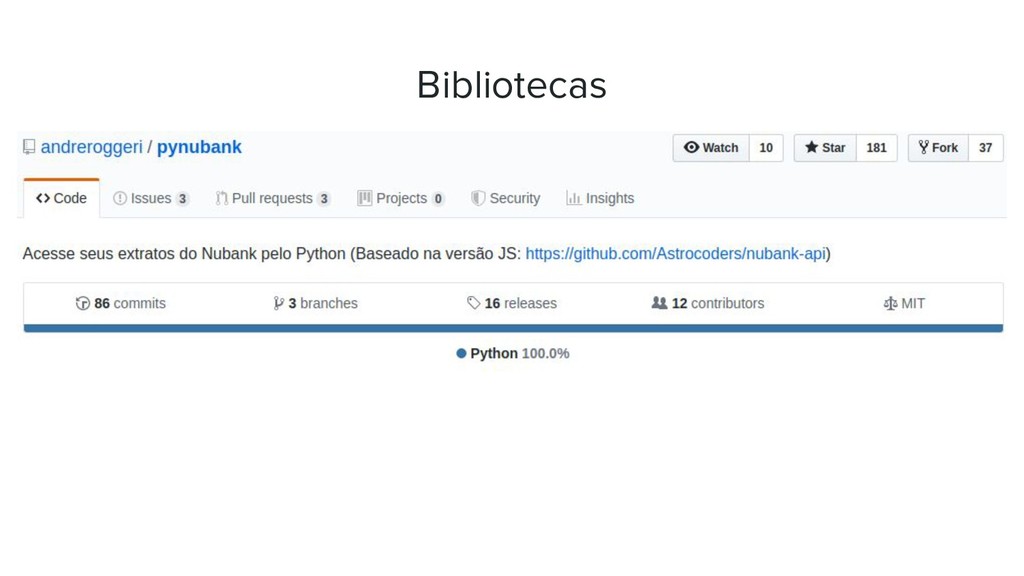
Task: Open the andreroggeri user profile link
Action: click(91, 148)
